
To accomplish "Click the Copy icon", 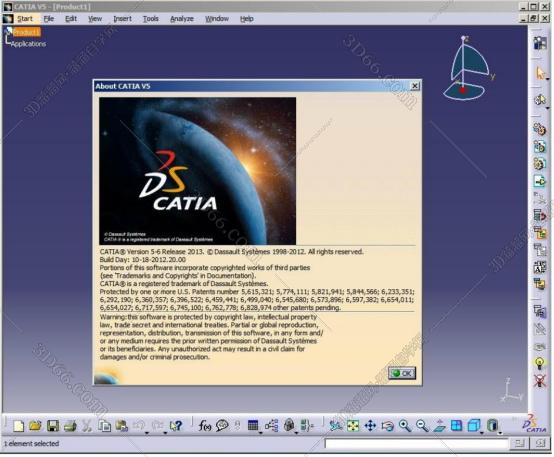I will point(104,426).
